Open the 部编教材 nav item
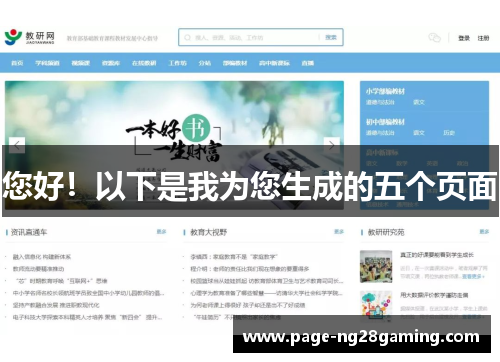 click(235, 63)
